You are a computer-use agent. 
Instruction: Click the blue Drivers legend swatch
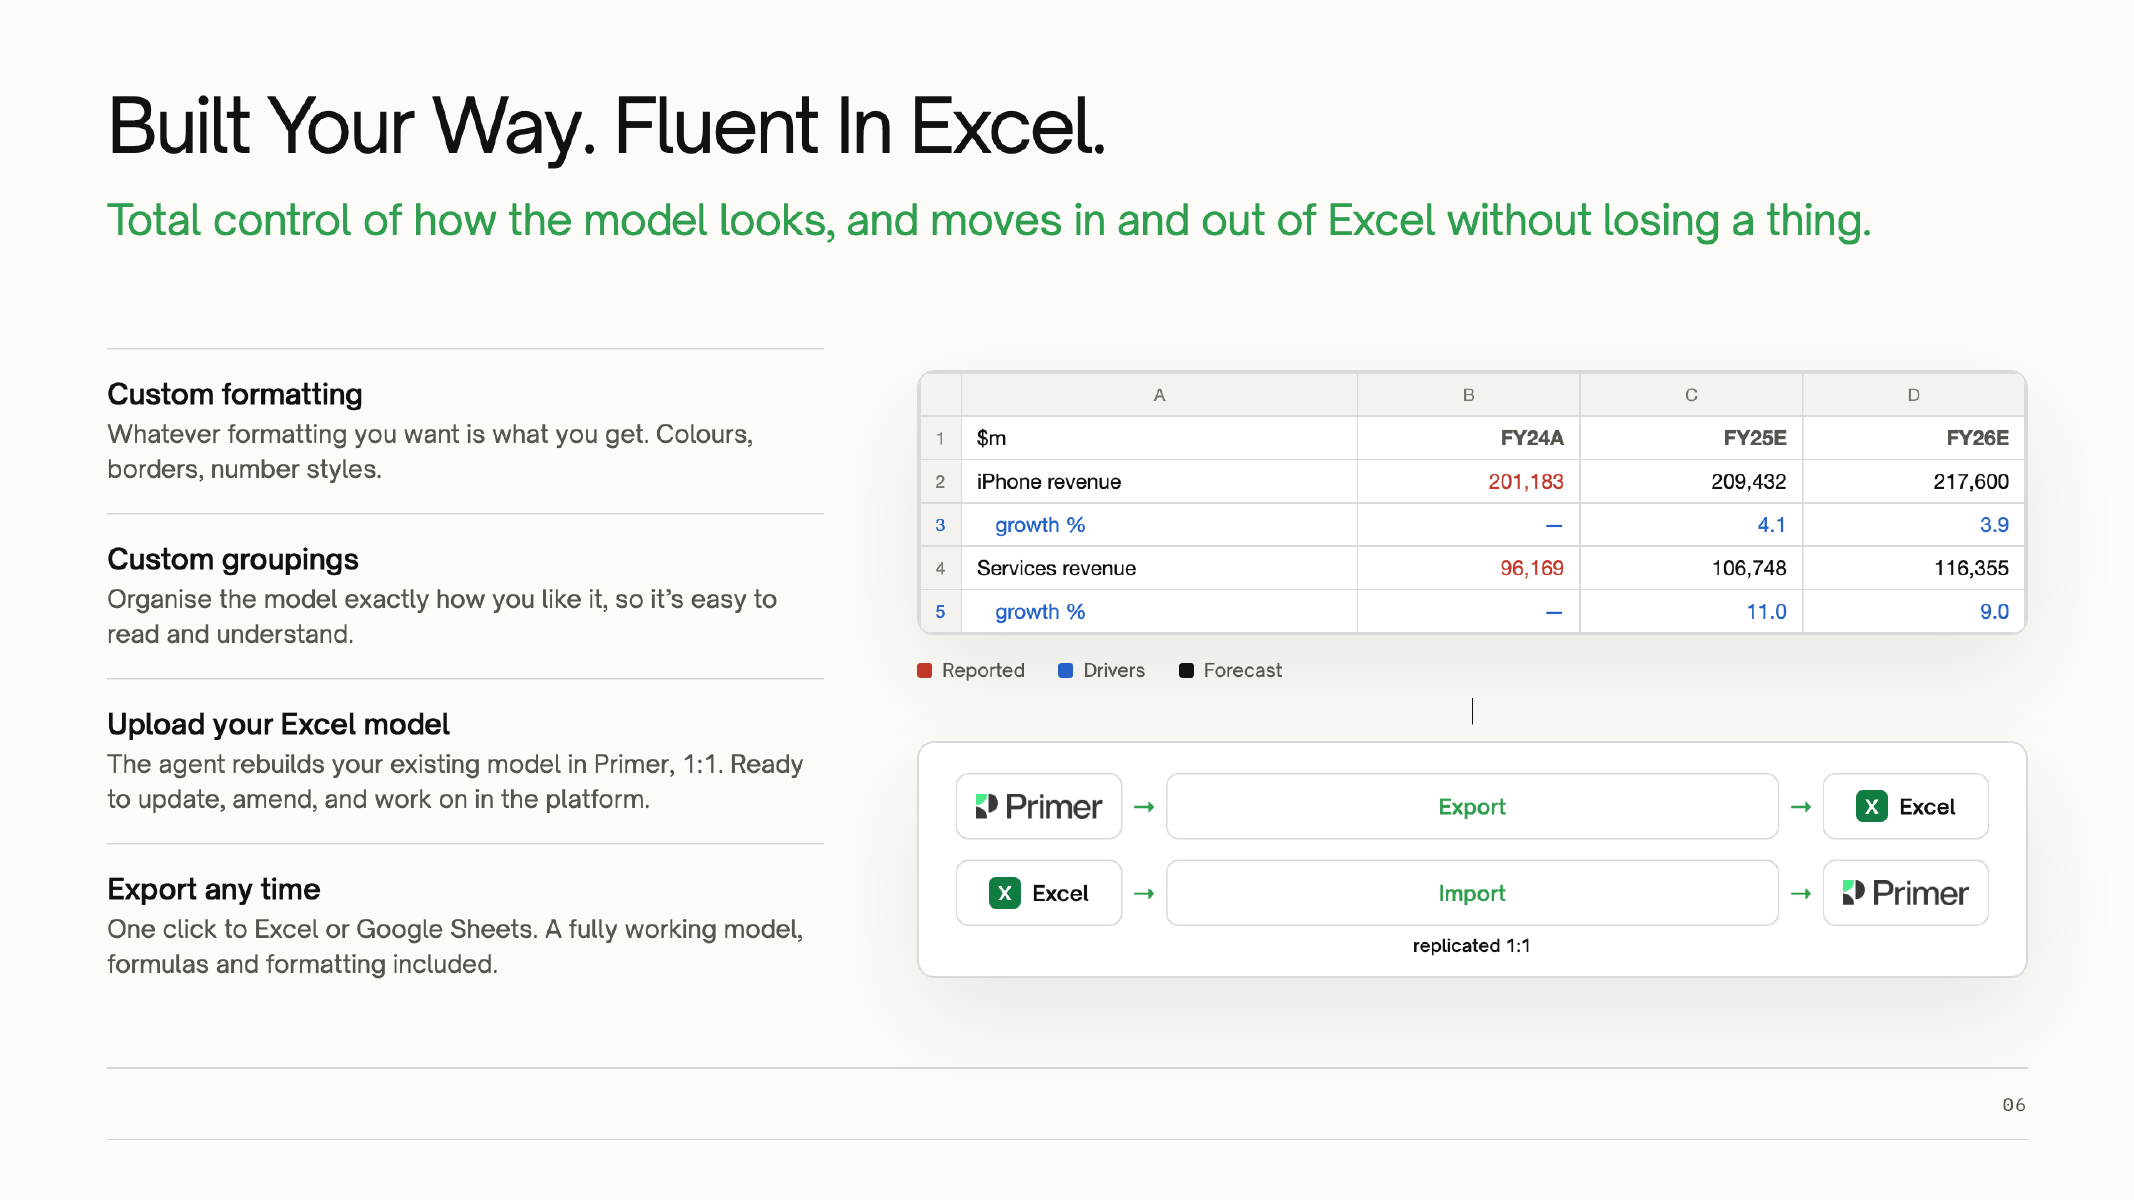click(x=1066, y=670)
